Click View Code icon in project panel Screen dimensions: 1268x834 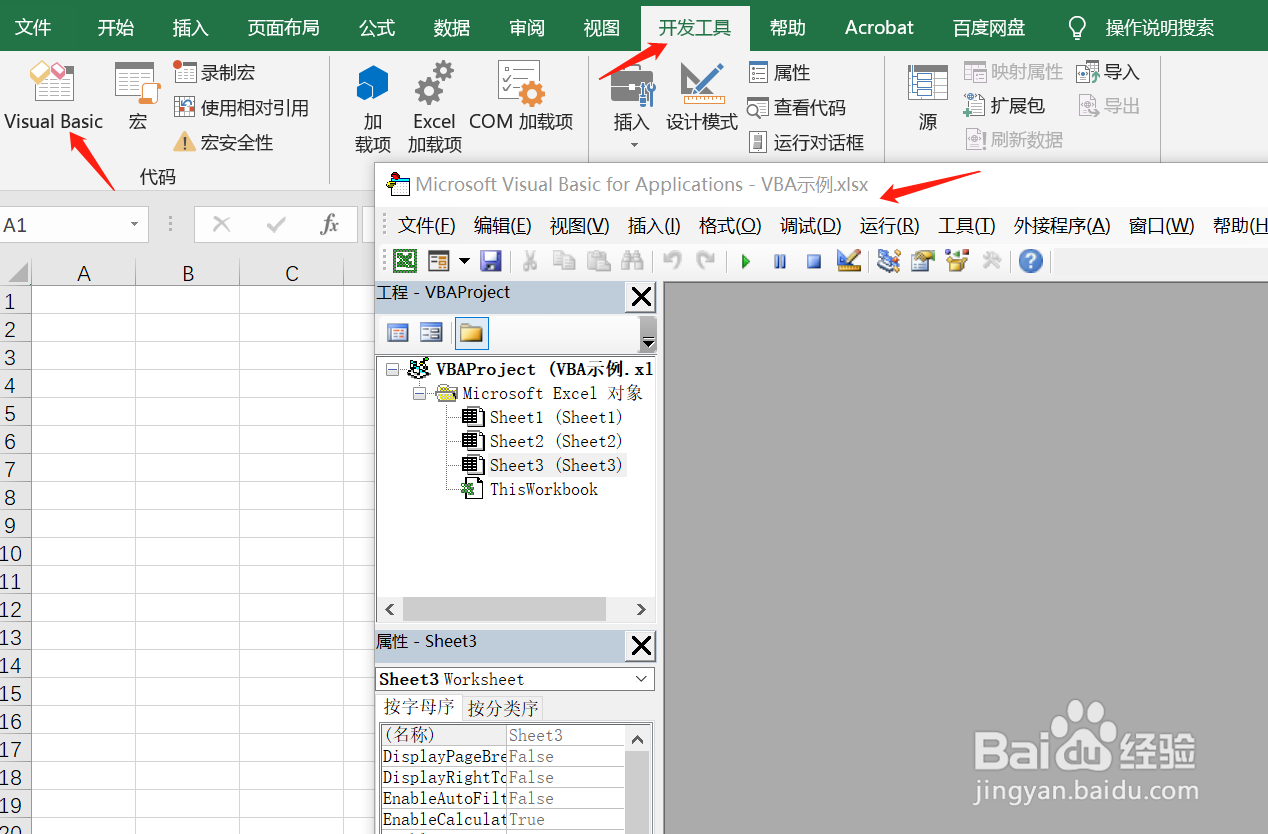(x=398, y=333)
